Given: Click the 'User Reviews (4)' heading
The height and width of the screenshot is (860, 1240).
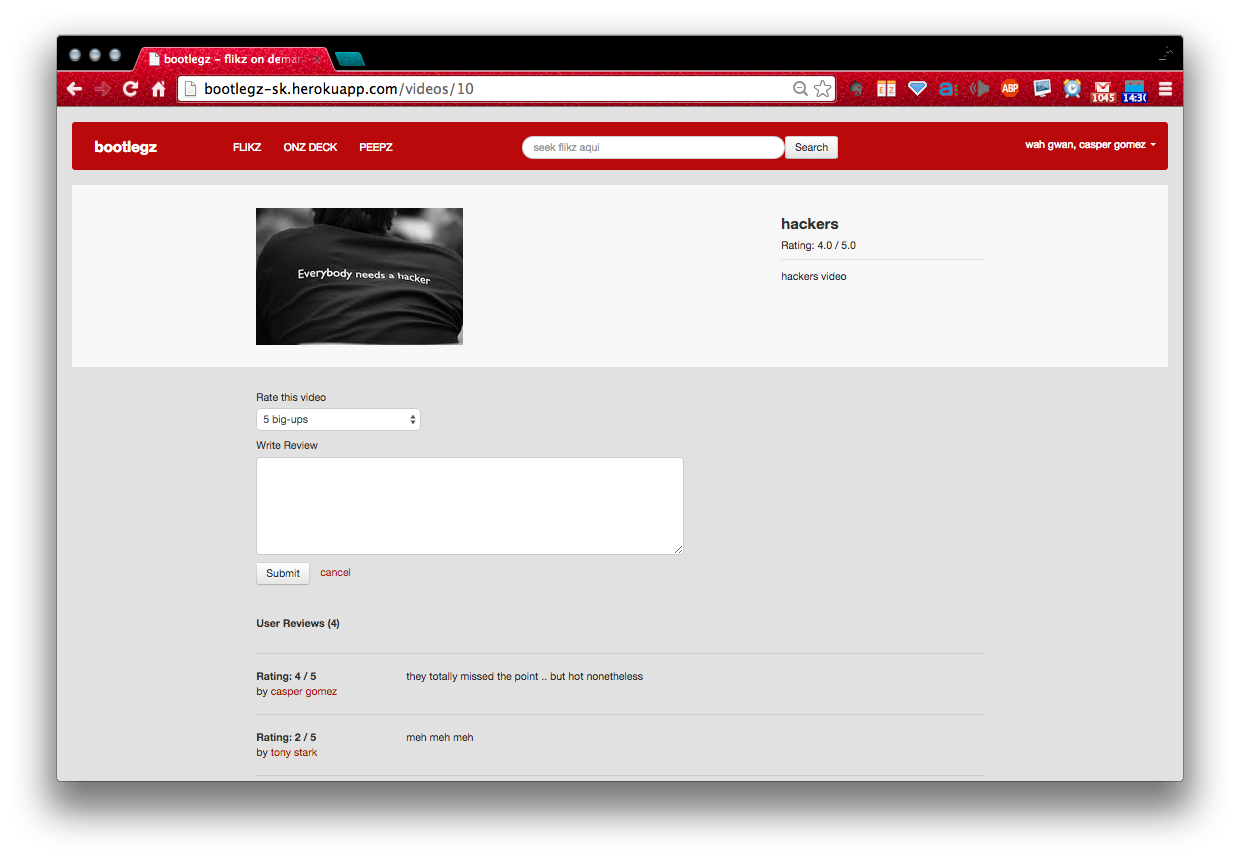Looking at the screenshot, I should [298, 623].
